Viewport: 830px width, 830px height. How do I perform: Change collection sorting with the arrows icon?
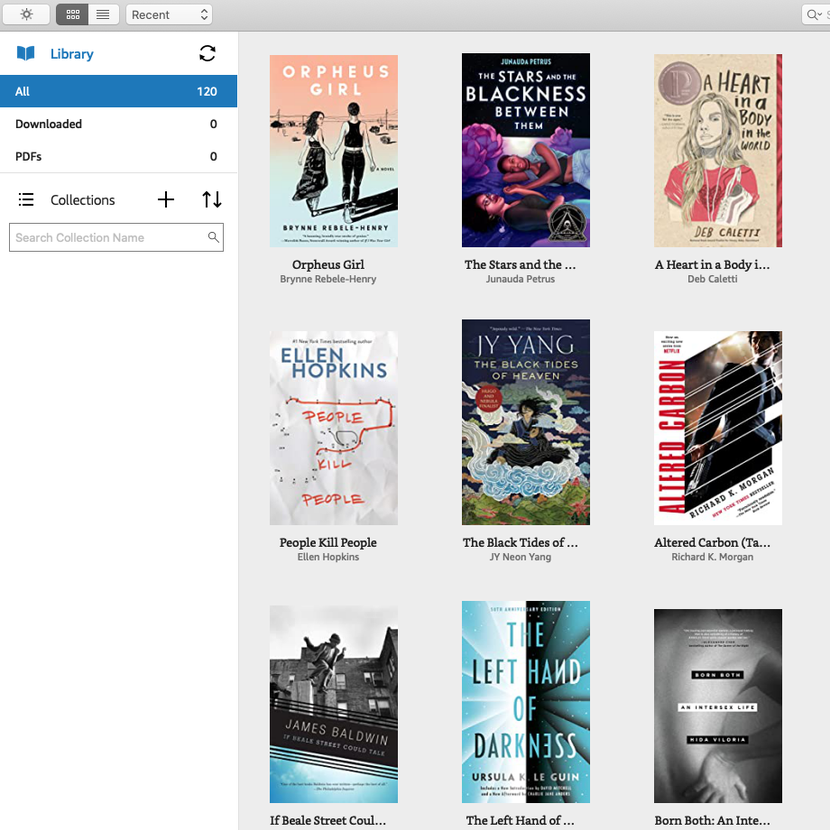point(211,200)
